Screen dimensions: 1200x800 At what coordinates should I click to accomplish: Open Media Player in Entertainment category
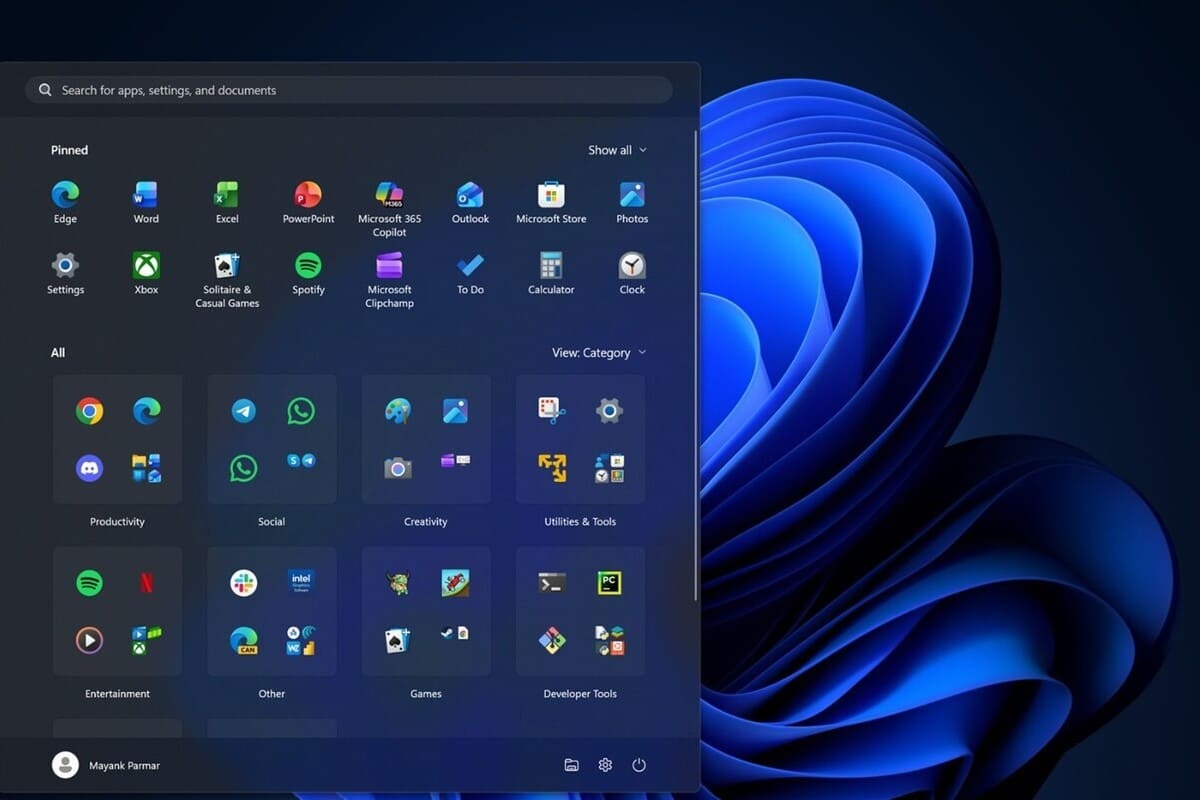89,640
